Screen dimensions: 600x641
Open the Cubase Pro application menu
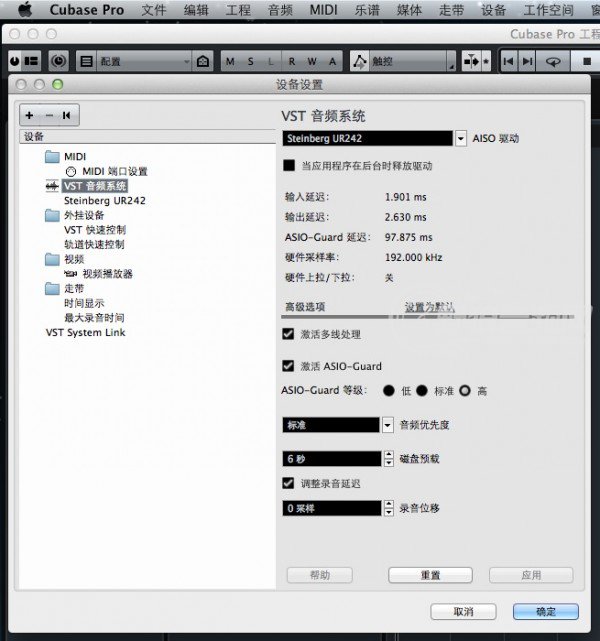pyautogui.click(x=87, y=9)
